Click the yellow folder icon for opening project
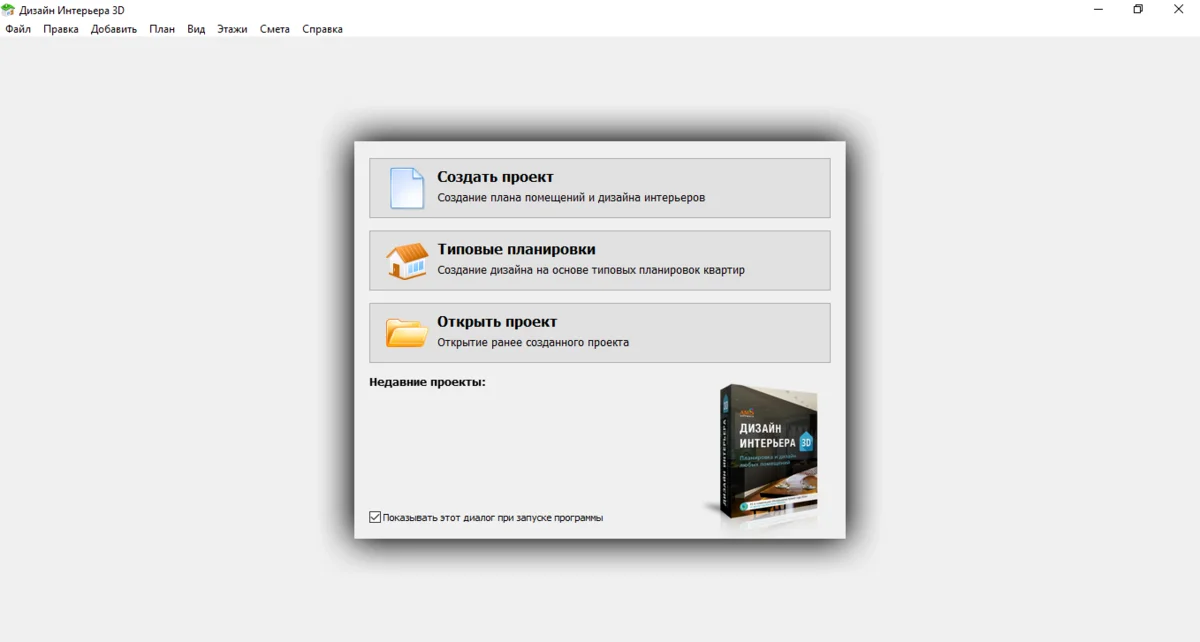This screenshot has width=1200, height=642. pos(407,333)
